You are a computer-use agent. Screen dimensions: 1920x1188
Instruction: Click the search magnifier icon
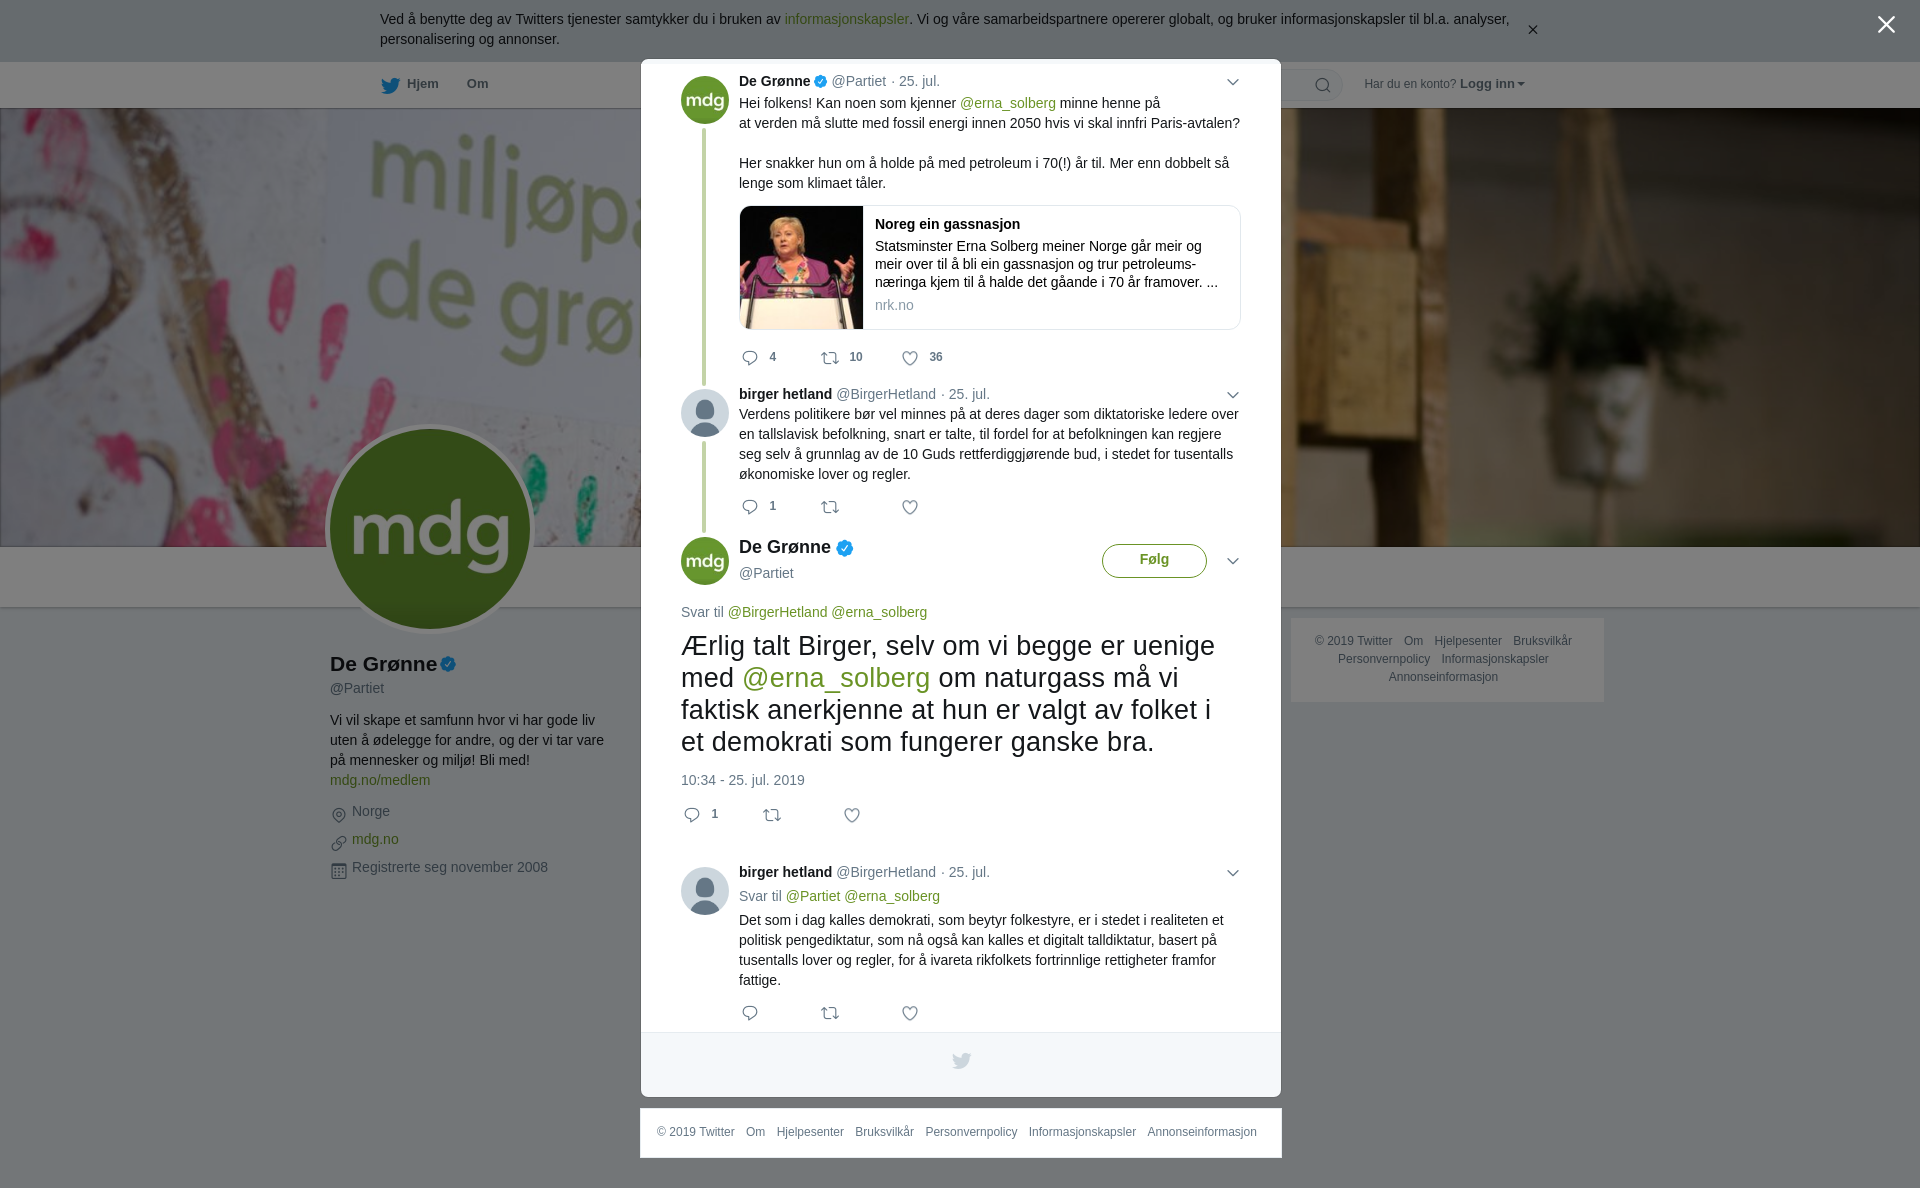[1323, 85]
